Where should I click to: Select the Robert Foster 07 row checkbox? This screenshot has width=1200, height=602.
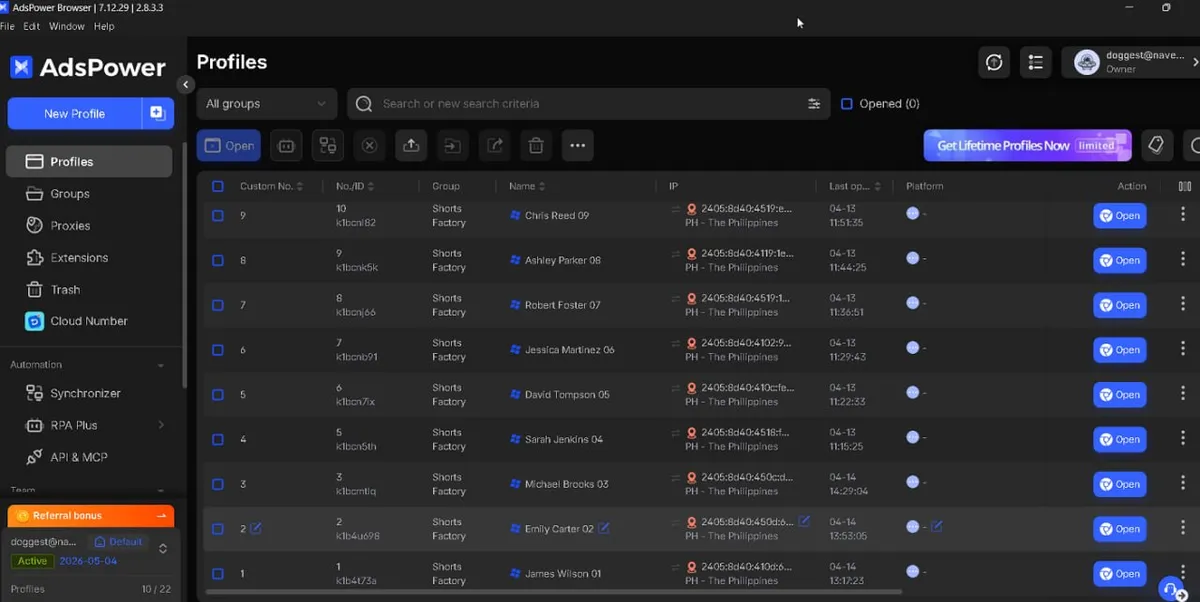point(218,305)
